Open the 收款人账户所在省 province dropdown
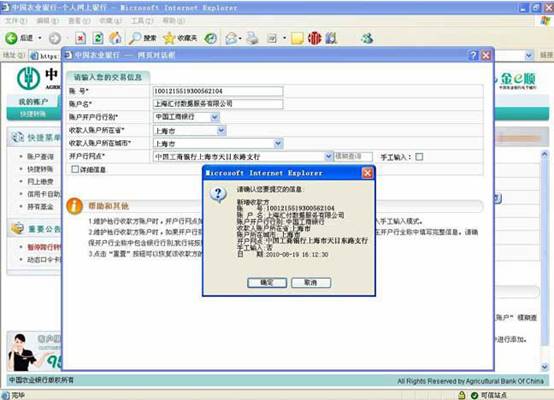 coord(221,131)
